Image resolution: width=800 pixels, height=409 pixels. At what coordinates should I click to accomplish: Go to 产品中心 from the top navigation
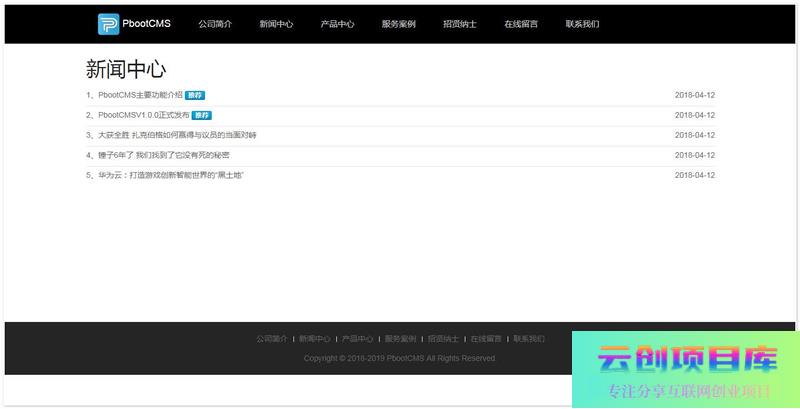[337, 24]
